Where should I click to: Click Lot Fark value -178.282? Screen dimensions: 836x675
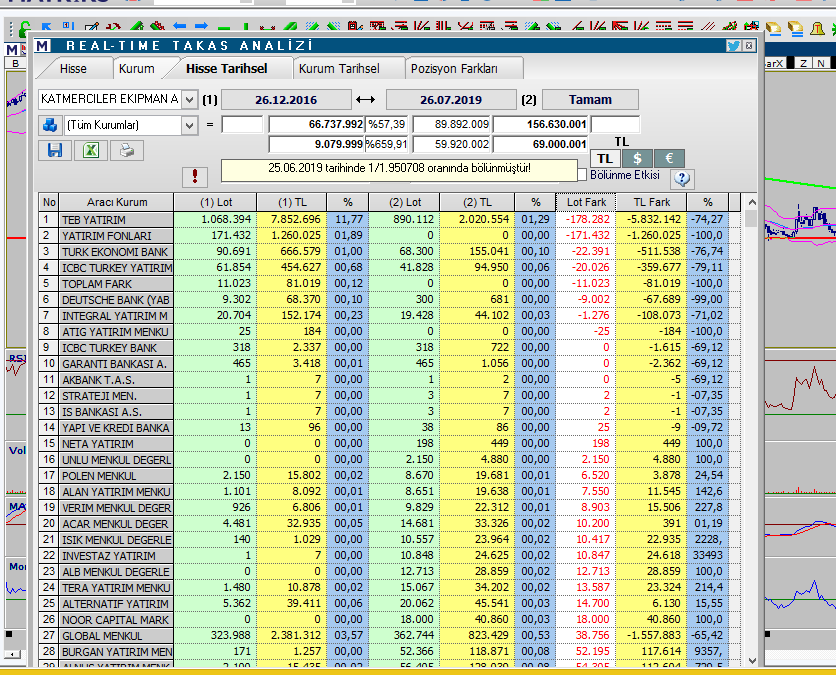(x=588, y=220)
